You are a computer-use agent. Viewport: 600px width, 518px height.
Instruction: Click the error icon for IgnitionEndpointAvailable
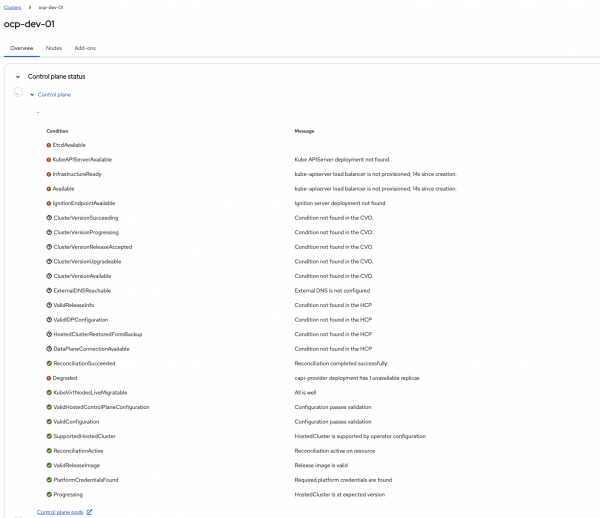49,204
